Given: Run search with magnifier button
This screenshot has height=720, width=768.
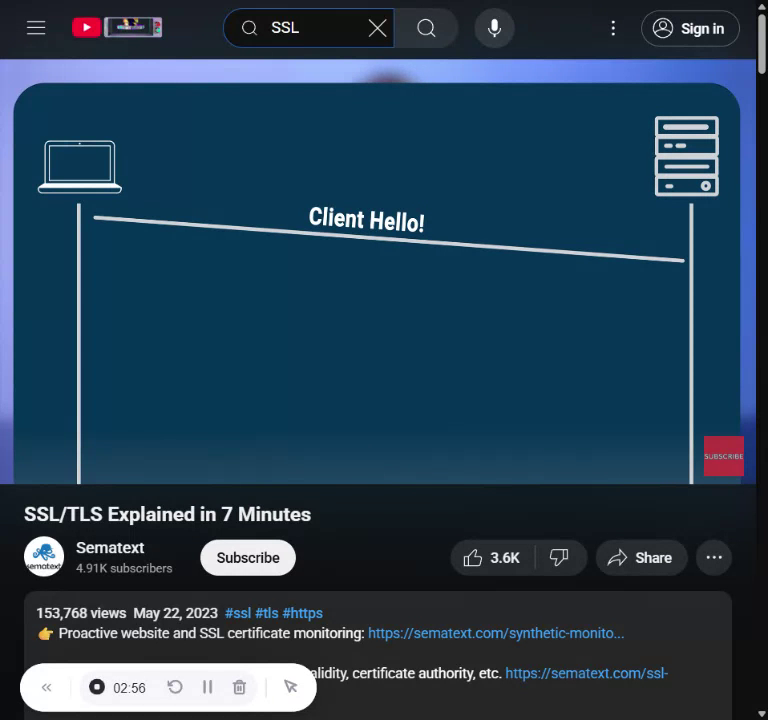Looking at the screenshot, I should 426,28.
